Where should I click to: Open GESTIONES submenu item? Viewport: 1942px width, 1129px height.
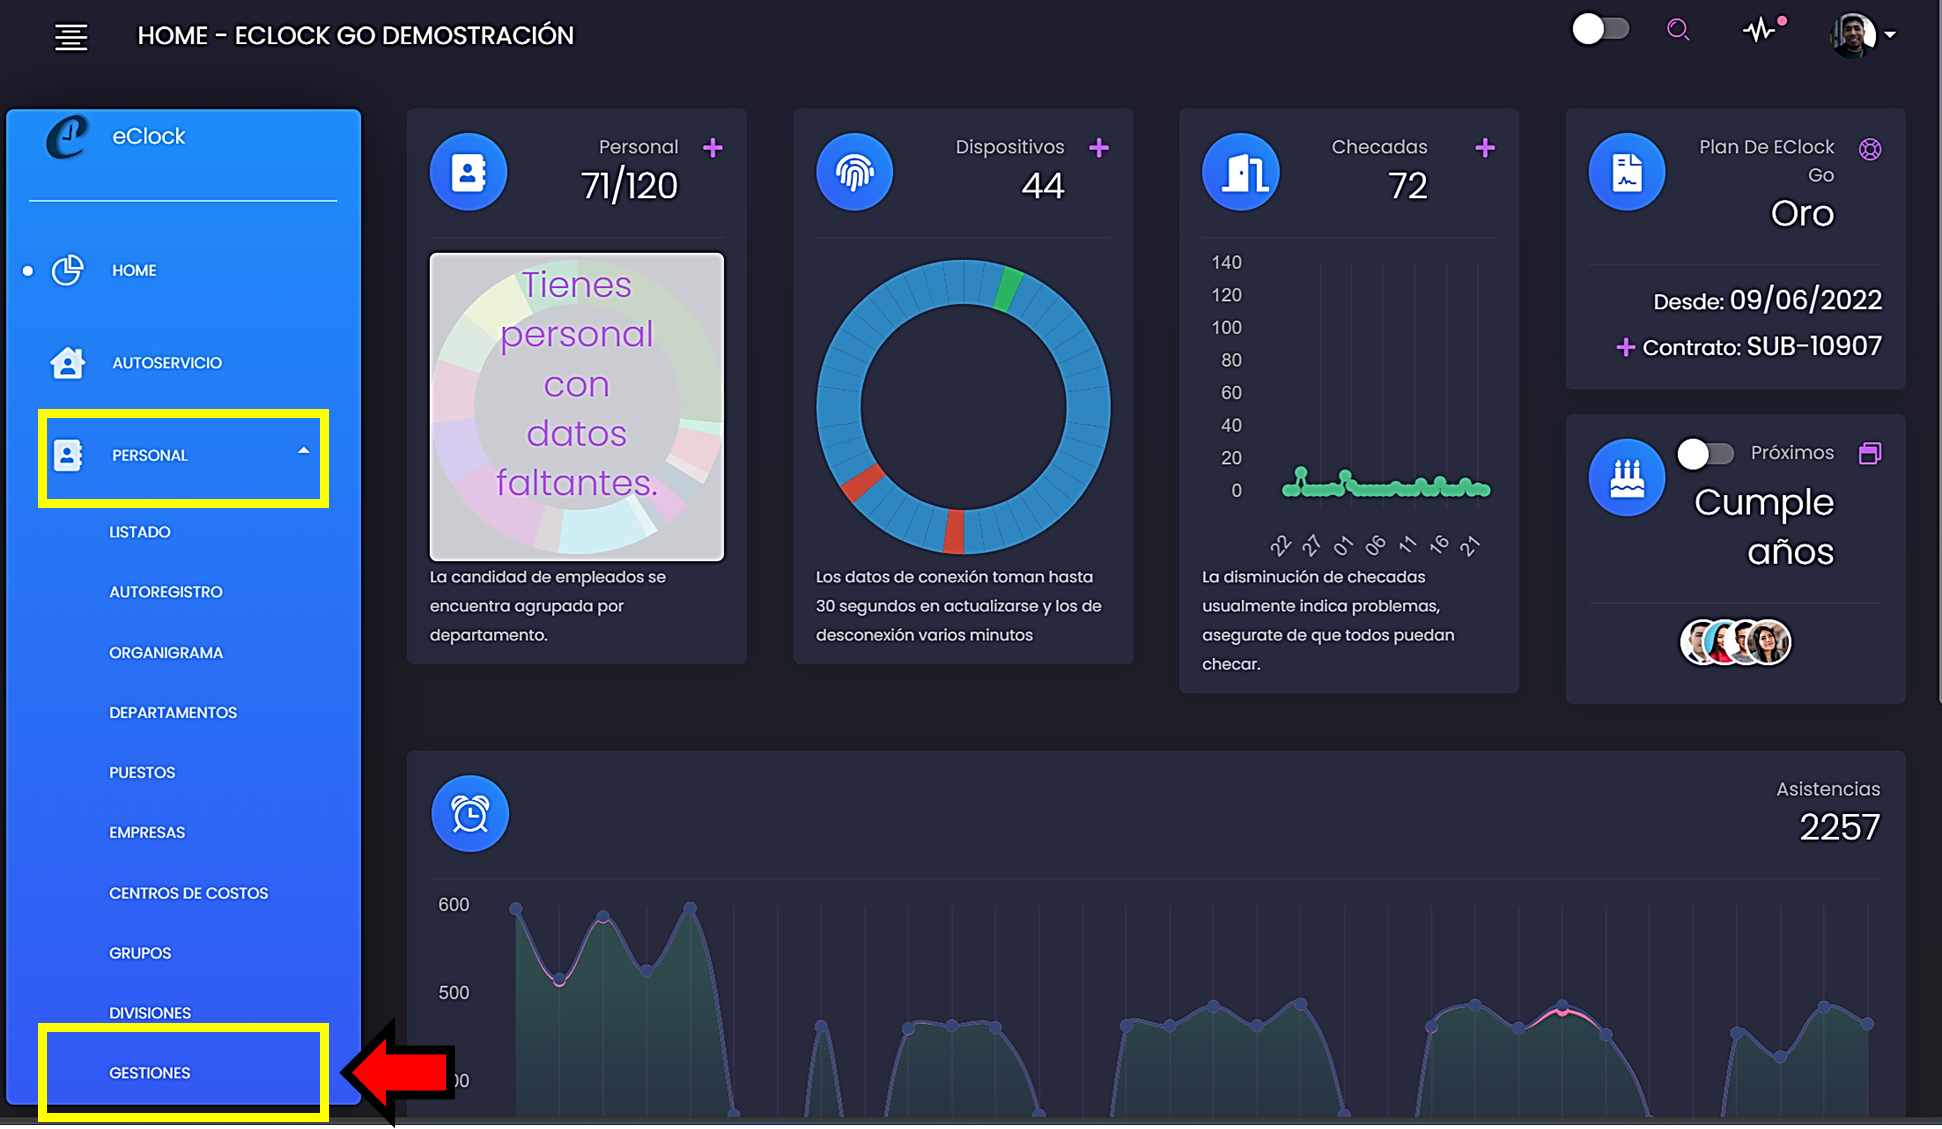tap(150, 1073)
